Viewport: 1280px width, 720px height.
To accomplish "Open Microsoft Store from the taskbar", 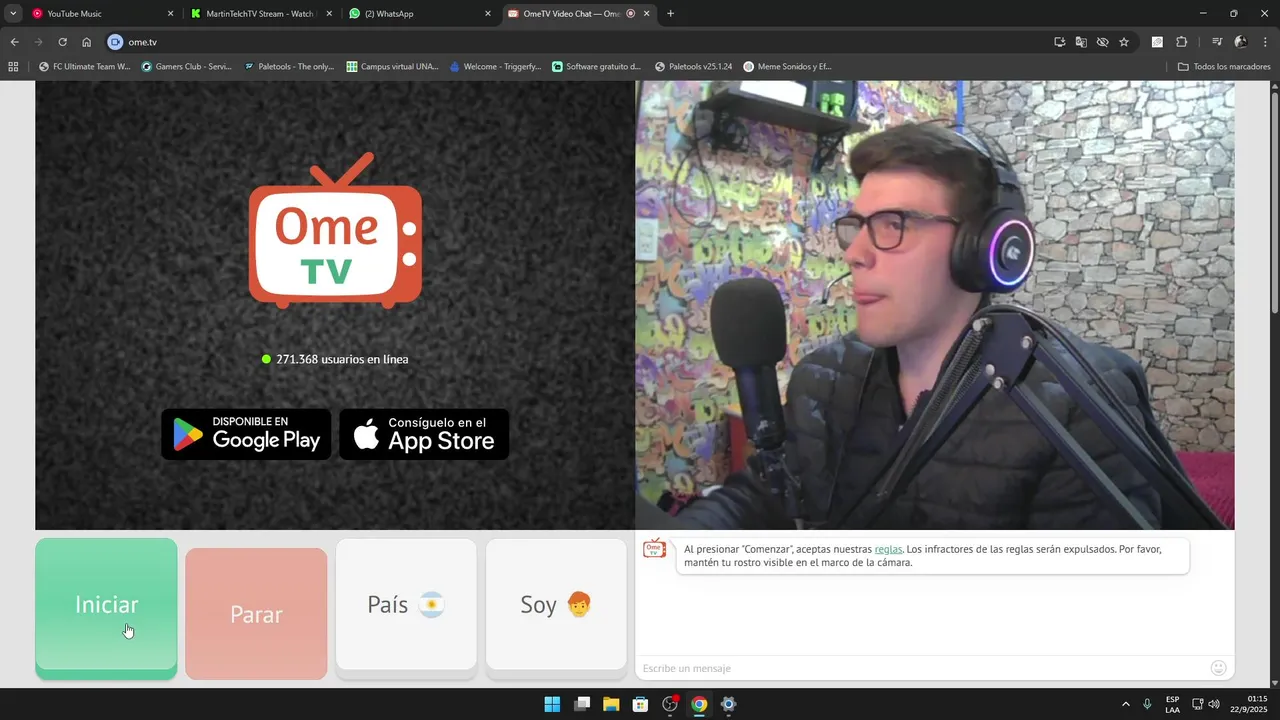I will coord(640,704).
